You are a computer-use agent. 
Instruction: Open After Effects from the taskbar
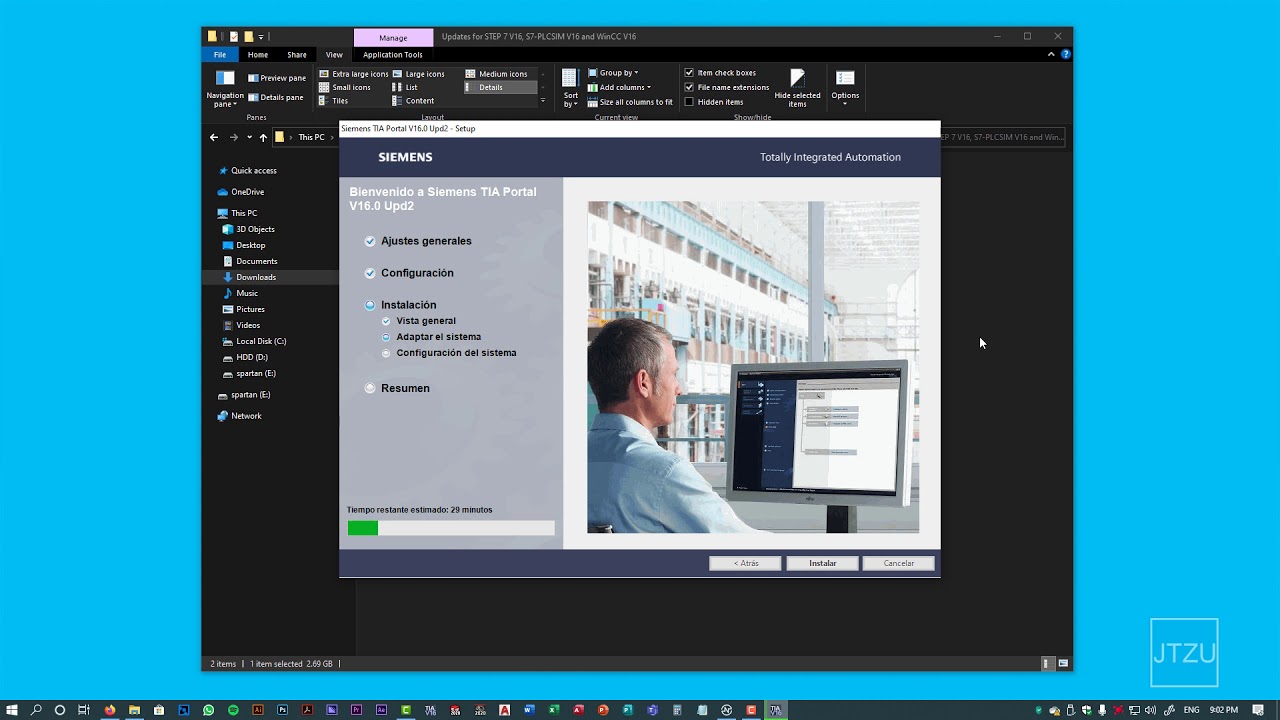[x=381, y=710]
